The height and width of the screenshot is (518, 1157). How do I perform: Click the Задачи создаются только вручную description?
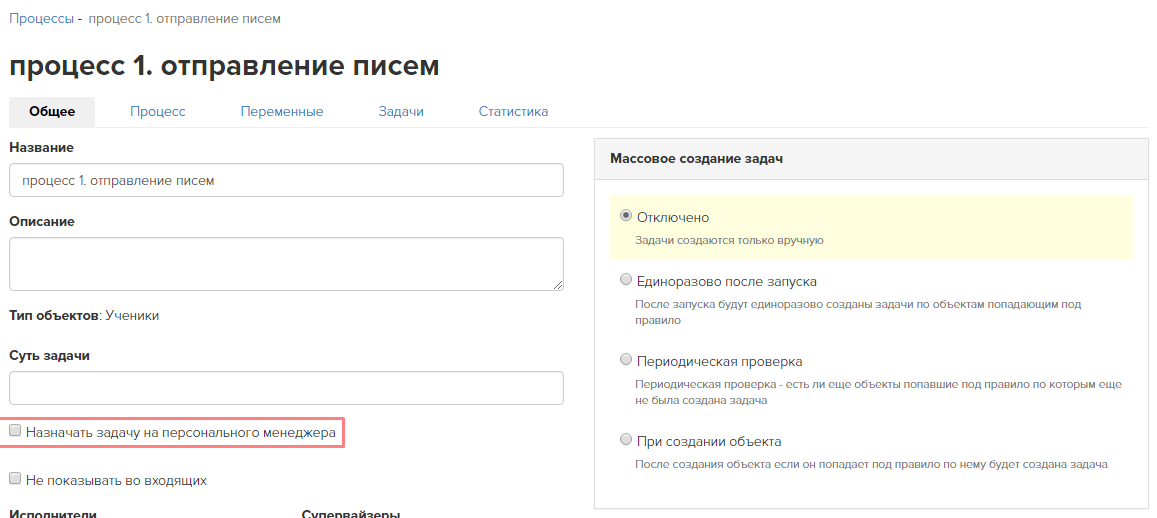click(729, 240)
